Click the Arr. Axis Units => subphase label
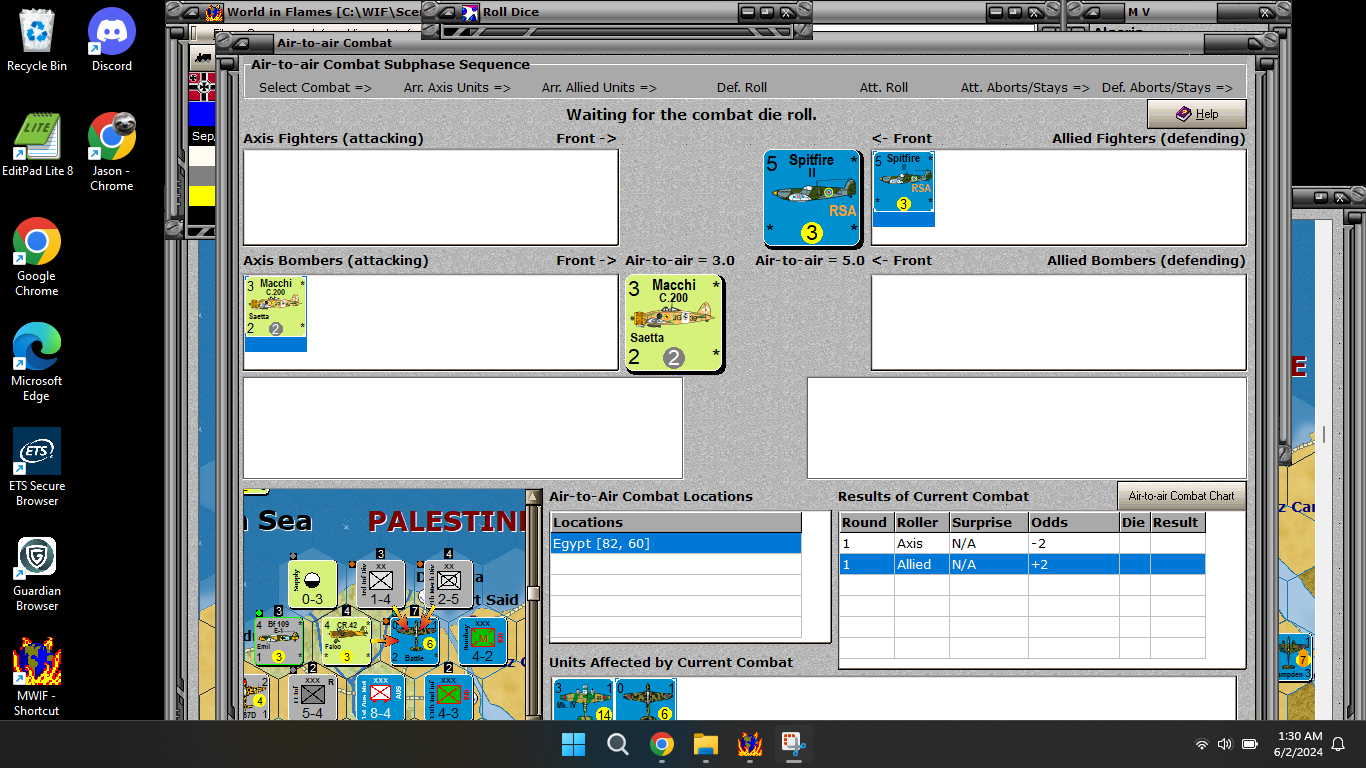The width and height of the screenshot is (1366, 768). point(457,88)
